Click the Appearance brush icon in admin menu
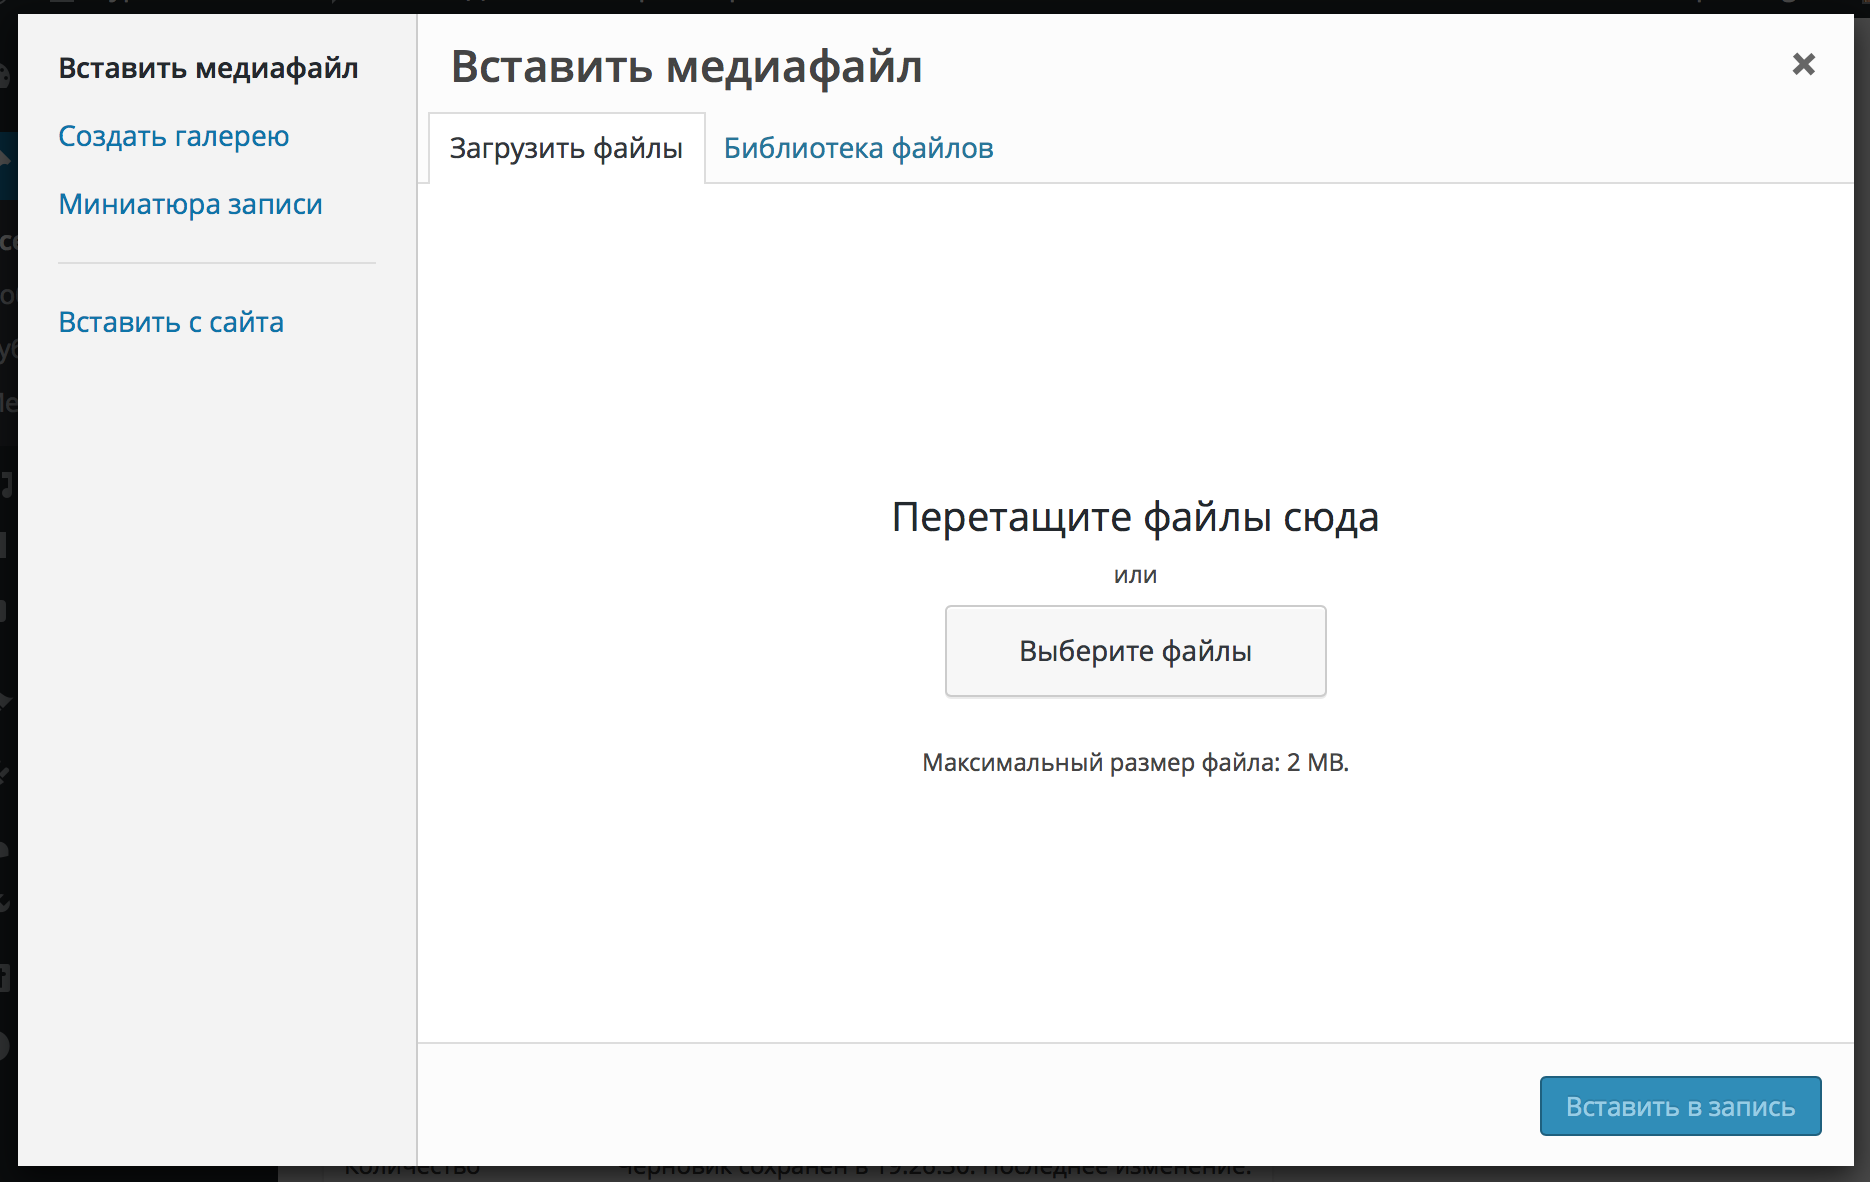 click(x=6, y=700)
